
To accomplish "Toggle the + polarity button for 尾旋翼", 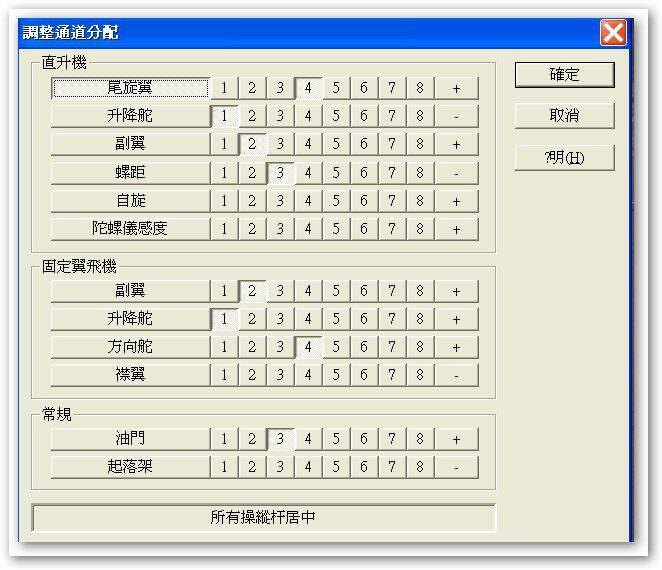I will [456, 88].
